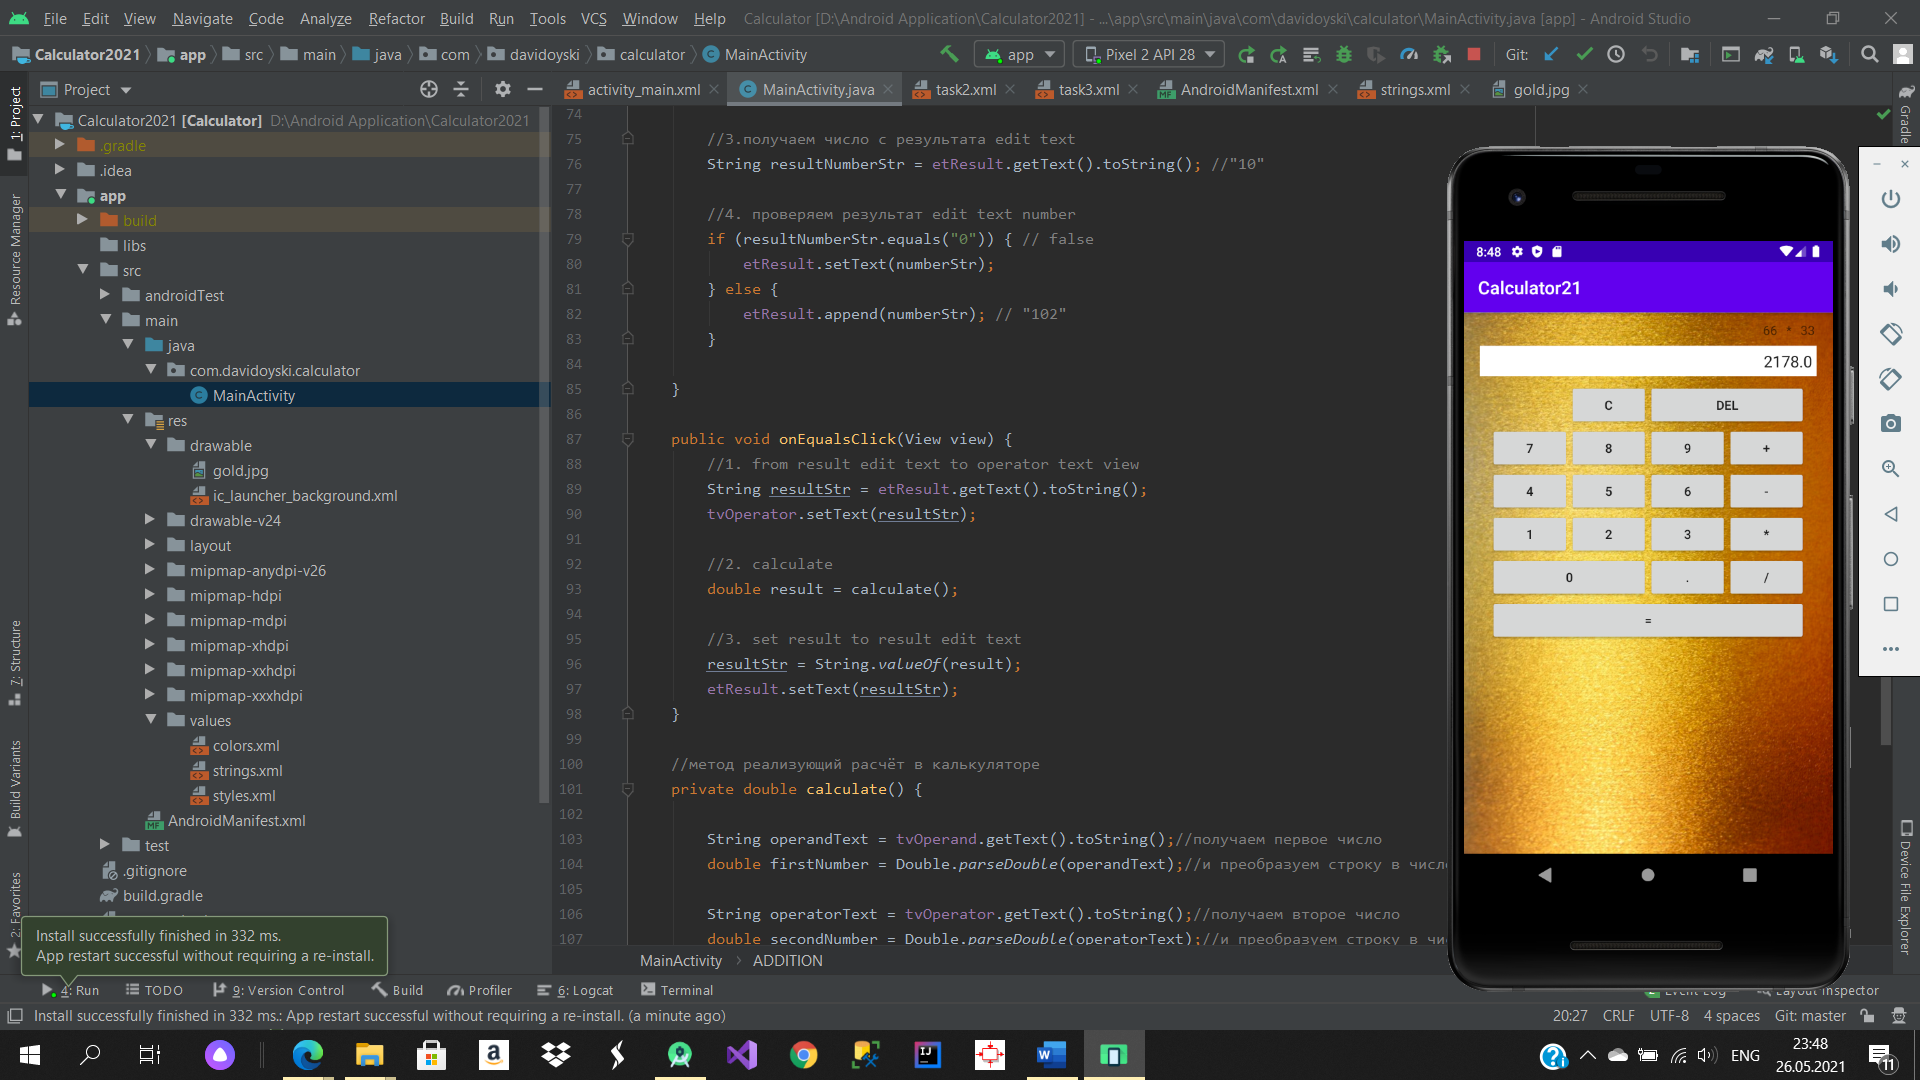Click Project panel settings gear icon
The height and width of the screenshot is (1080, 1920).
(502, 89)
